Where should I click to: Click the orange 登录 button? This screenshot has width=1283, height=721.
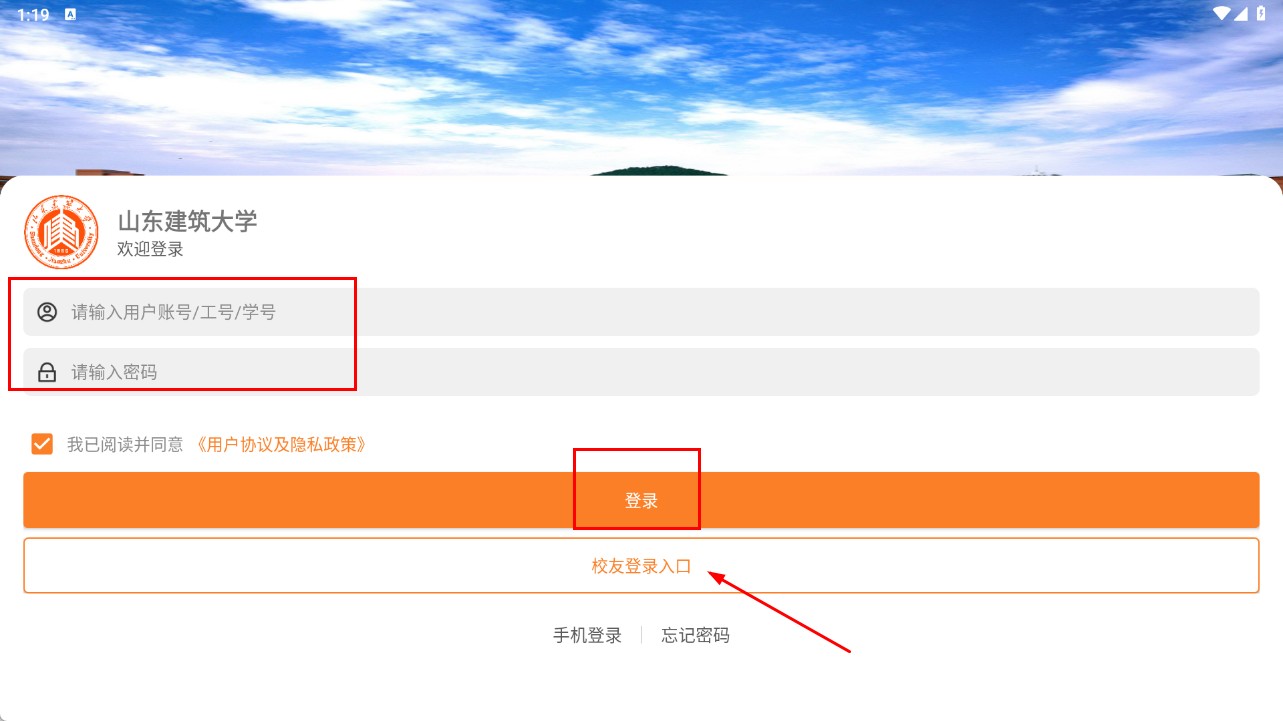click(x=641, y=500)
